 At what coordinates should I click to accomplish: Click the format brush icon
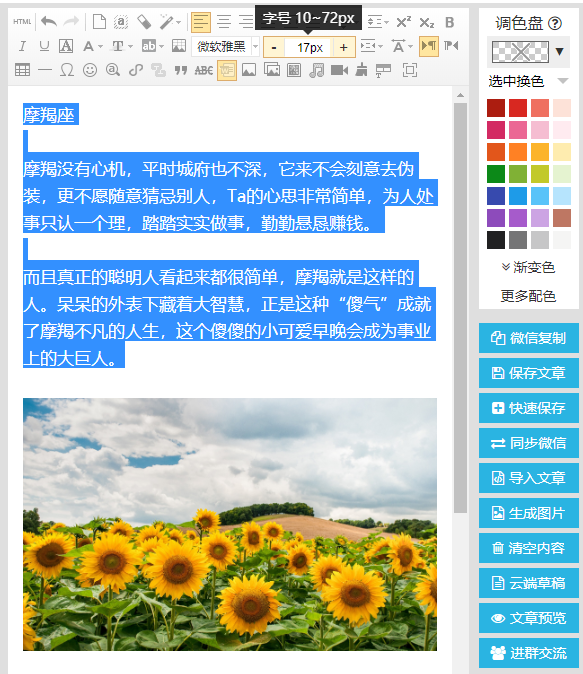pos(362,70)
